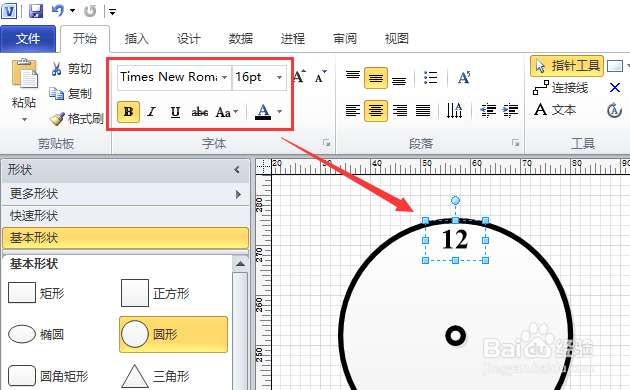This screenshot has height=390, width=630.
Task: Toggle Bold formatting
Action: (x=129, y=111)
